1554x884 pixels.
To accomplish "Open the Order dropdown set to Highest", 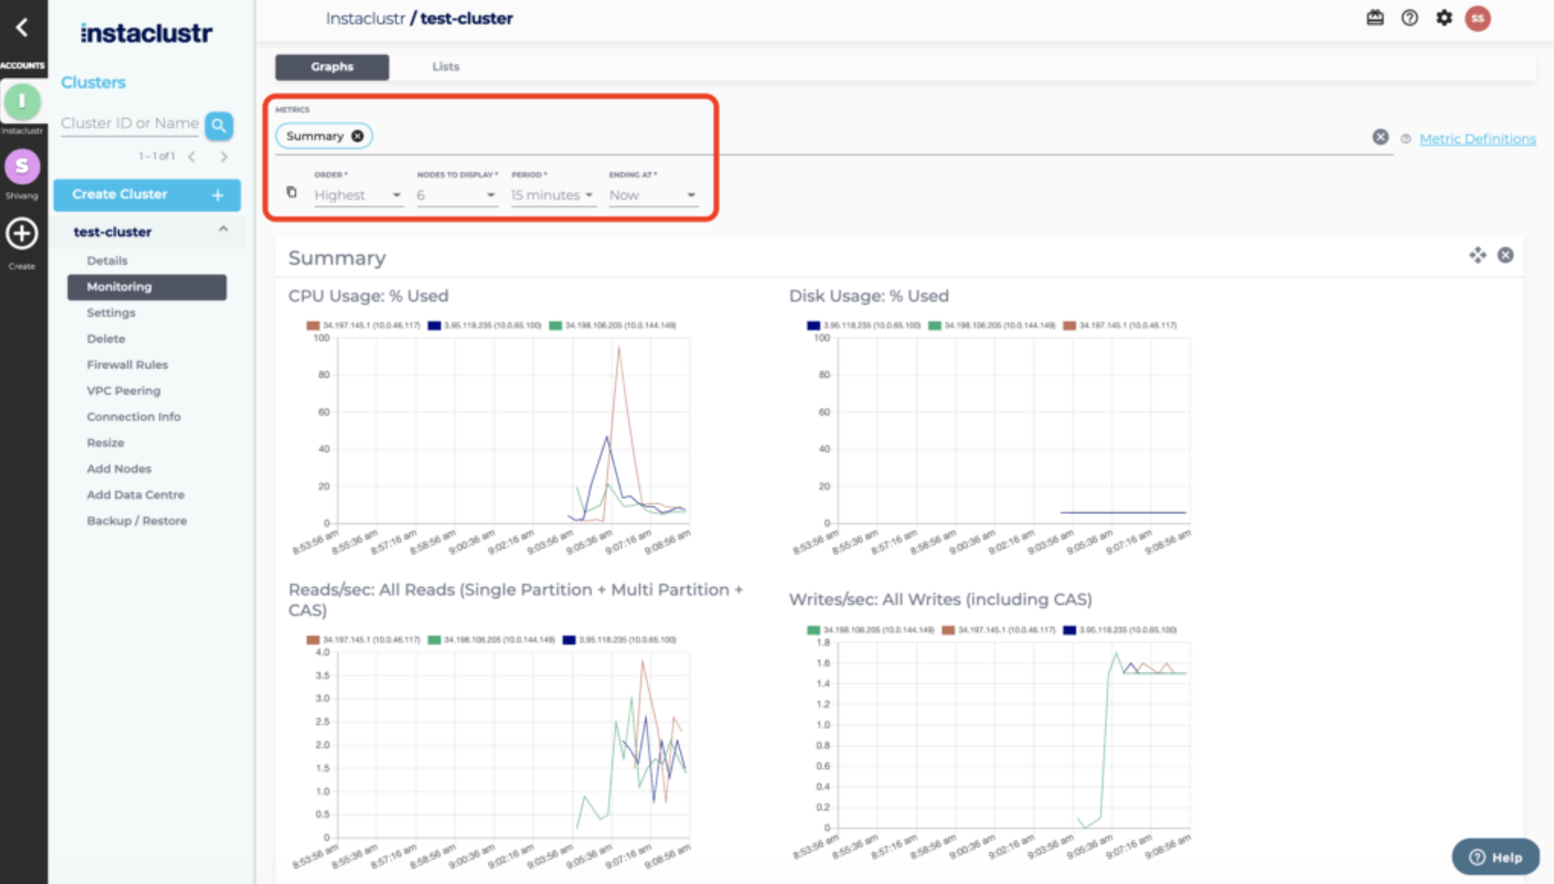I will pos(358,195).
